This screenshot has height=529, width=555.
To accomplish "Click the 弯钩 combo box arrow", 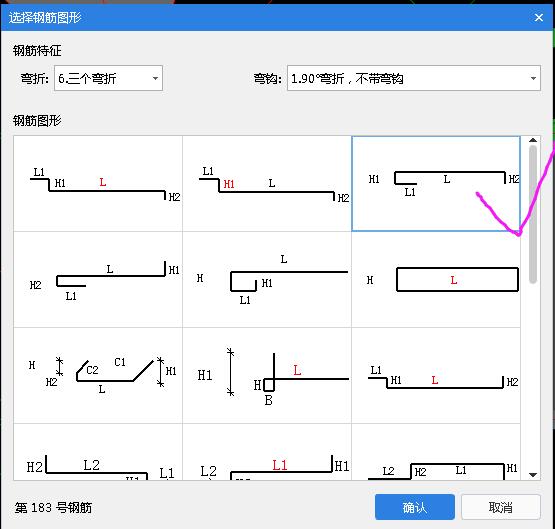I will [x=533, y=78].
